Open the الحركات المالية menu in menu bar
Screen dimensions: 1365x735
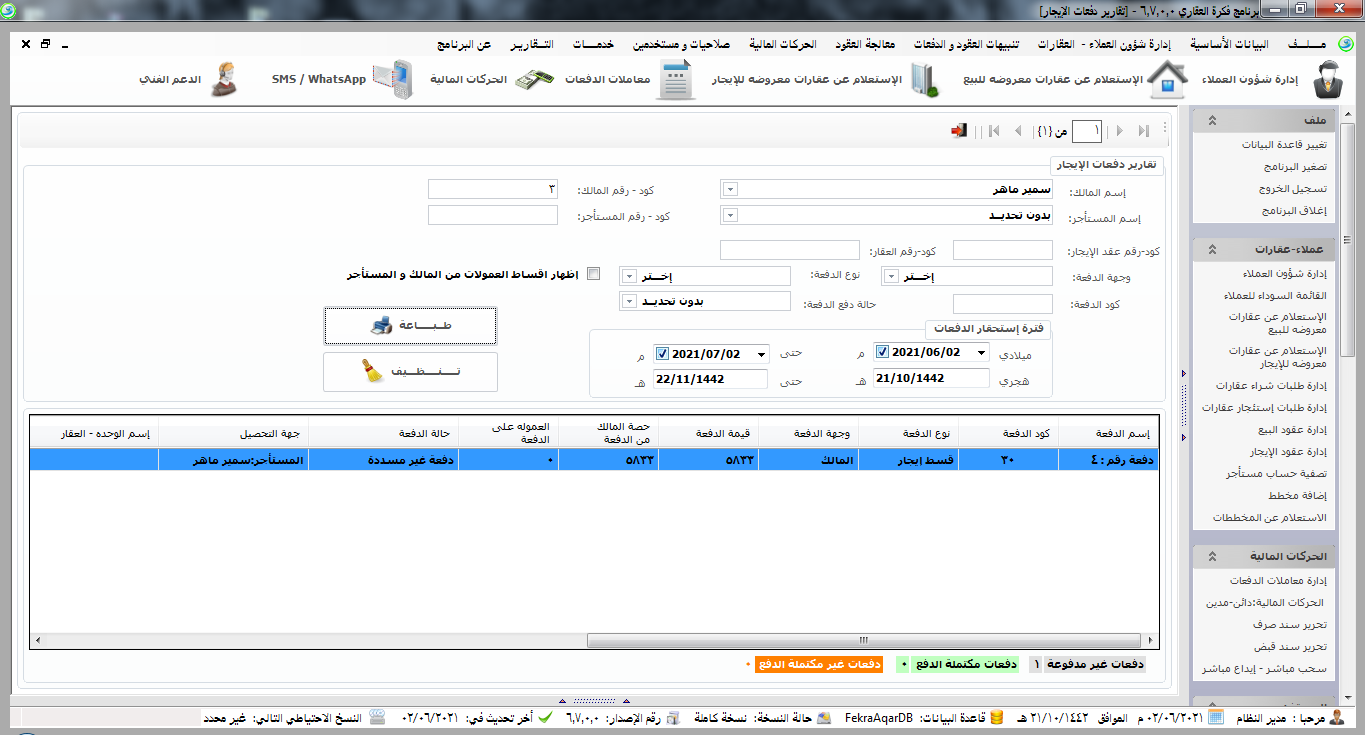tap(783, 46)
